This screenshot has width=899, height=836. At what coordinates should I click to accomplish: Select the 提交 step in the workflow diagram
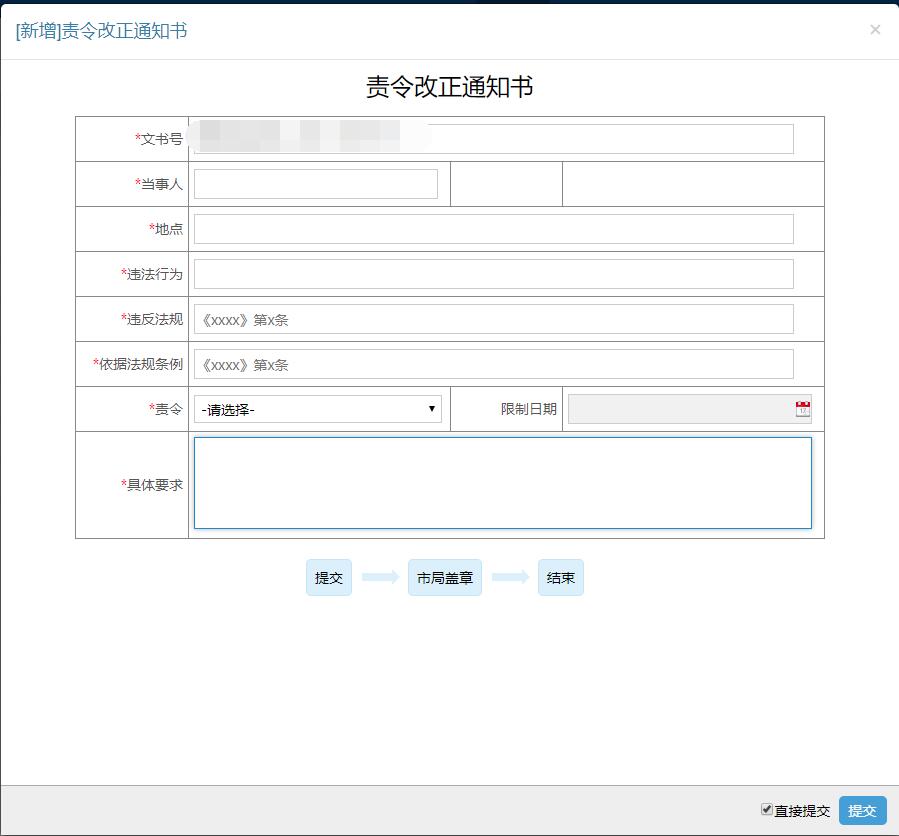(x=329, y=578)
